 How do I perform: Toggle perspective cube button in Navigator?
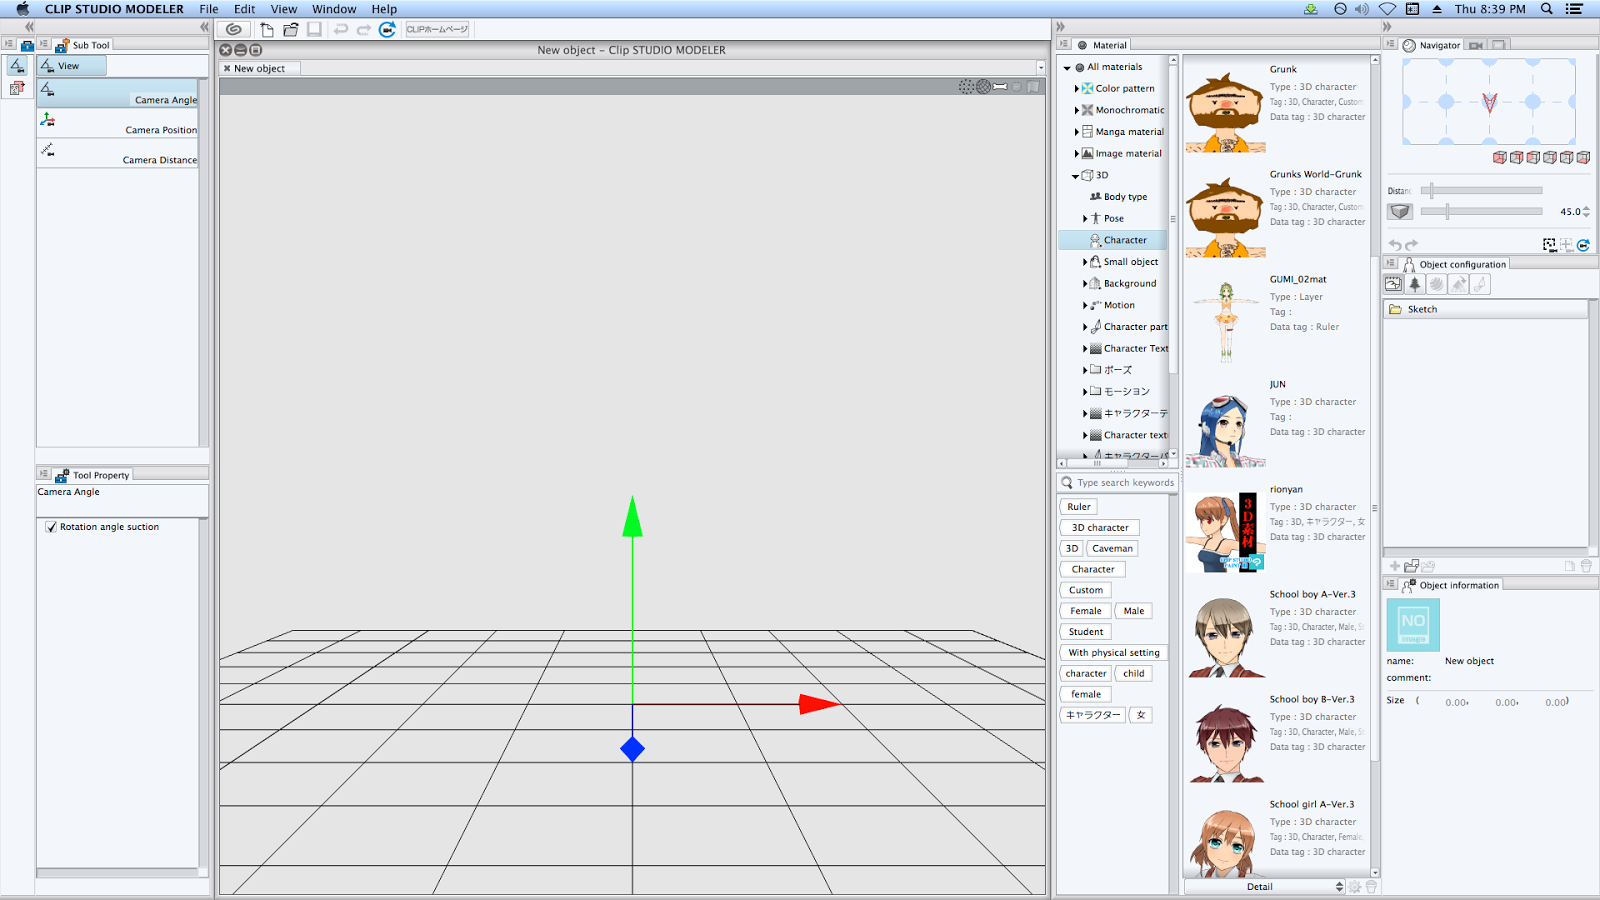1400,211
